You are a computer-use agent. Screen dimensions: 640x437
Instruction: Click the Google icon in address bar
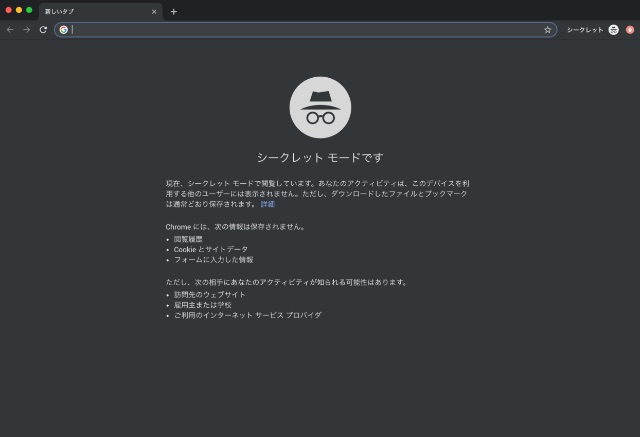[64, 30]
